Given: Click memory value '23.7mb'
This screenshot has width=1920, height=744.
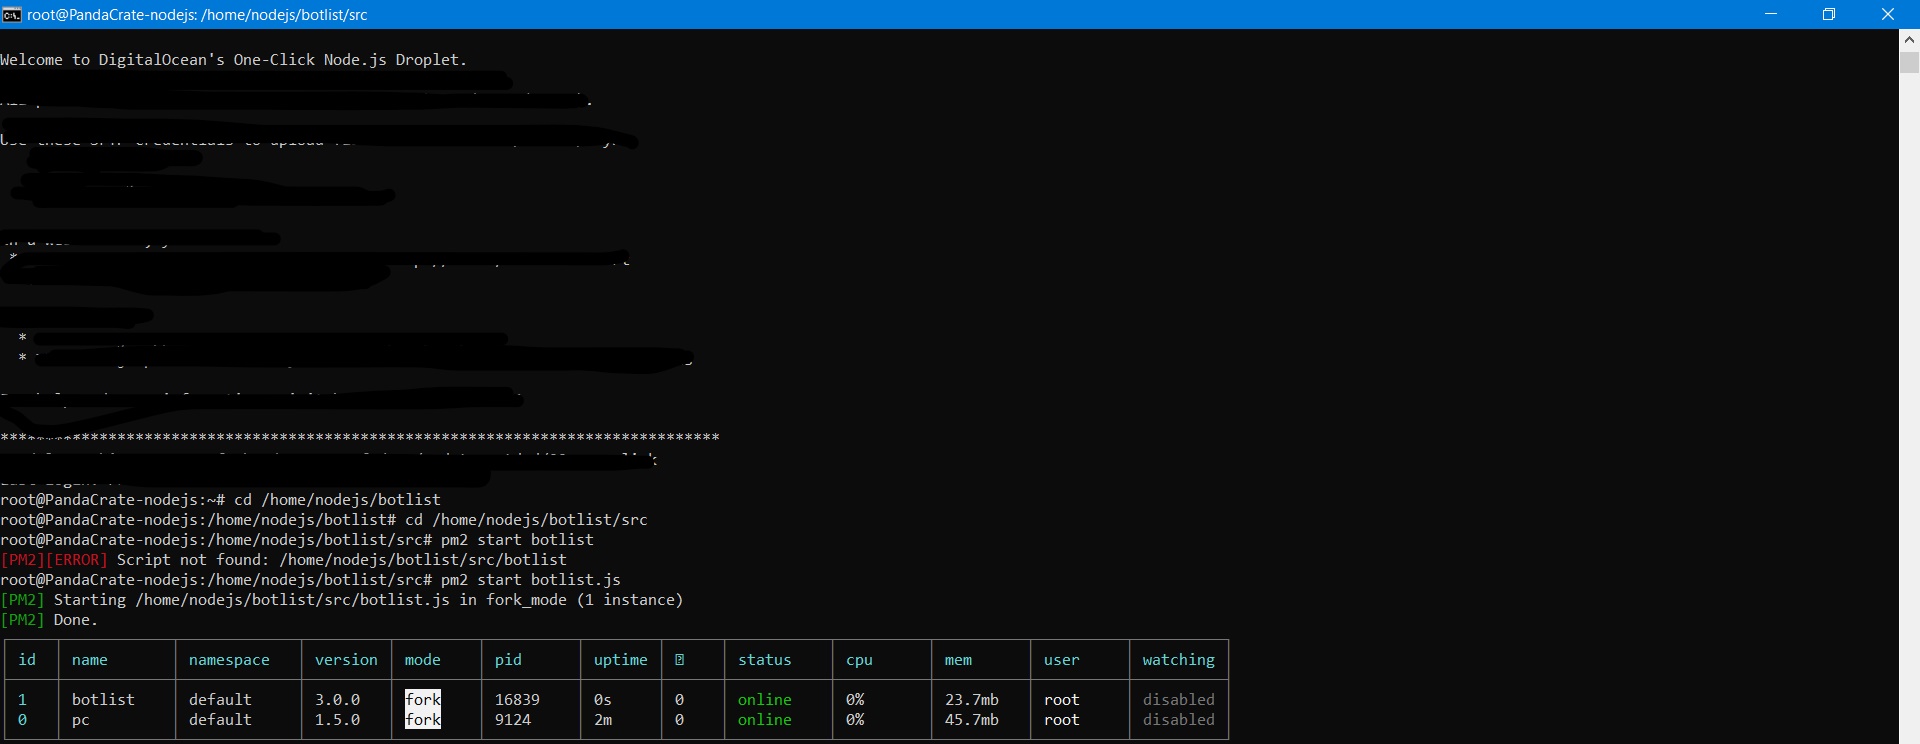Looking at the screenshot, I should 972,700.
